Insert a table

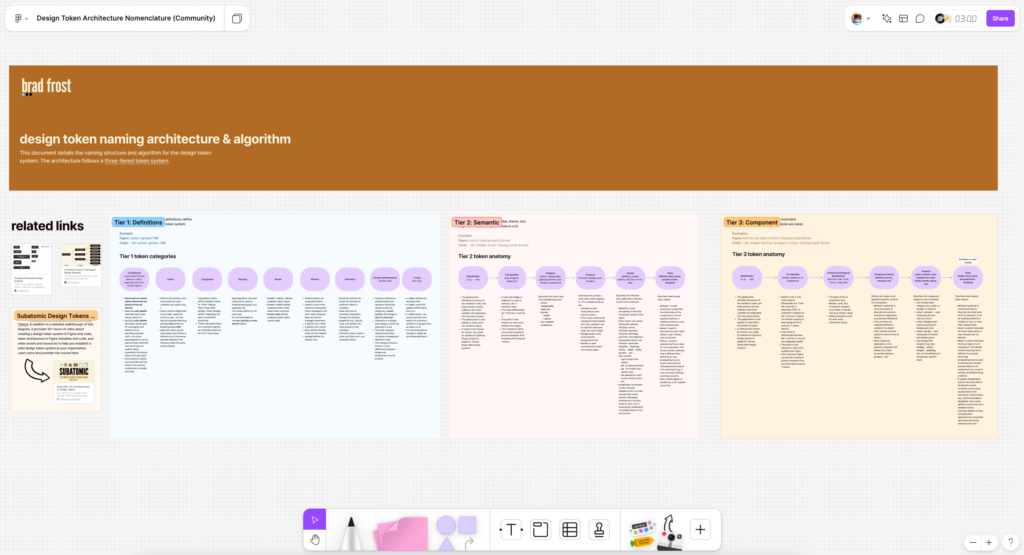tap(569, 530)
